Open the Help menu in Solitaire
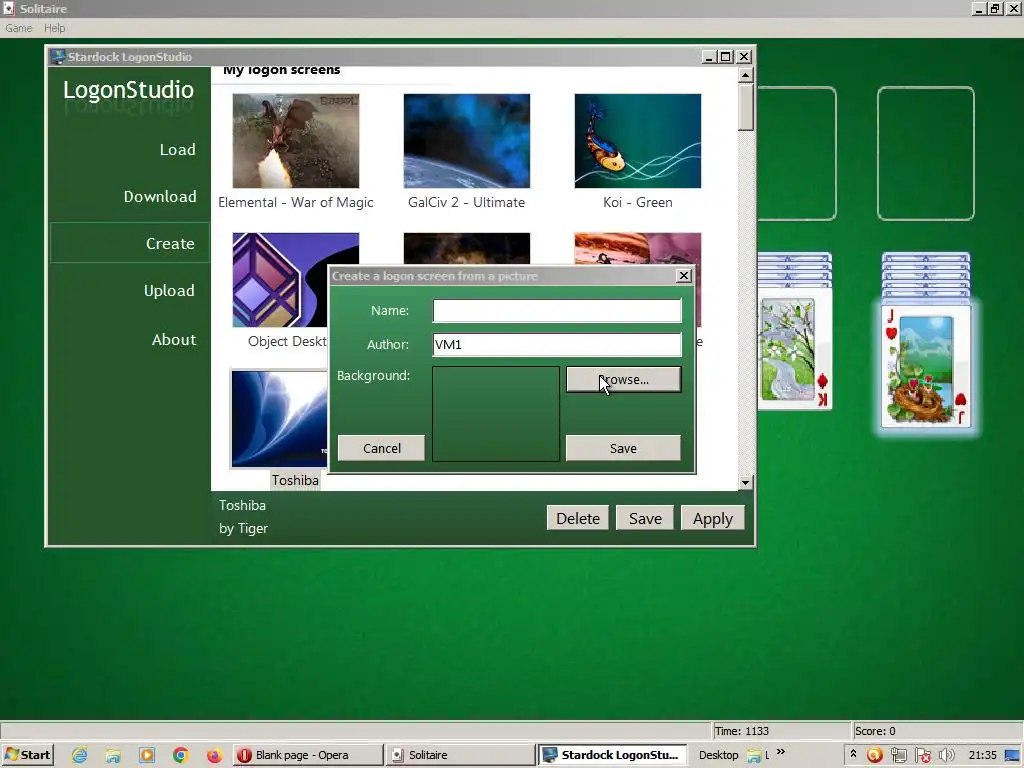This screenshot has width=1024, height=768. click(54, 28)
